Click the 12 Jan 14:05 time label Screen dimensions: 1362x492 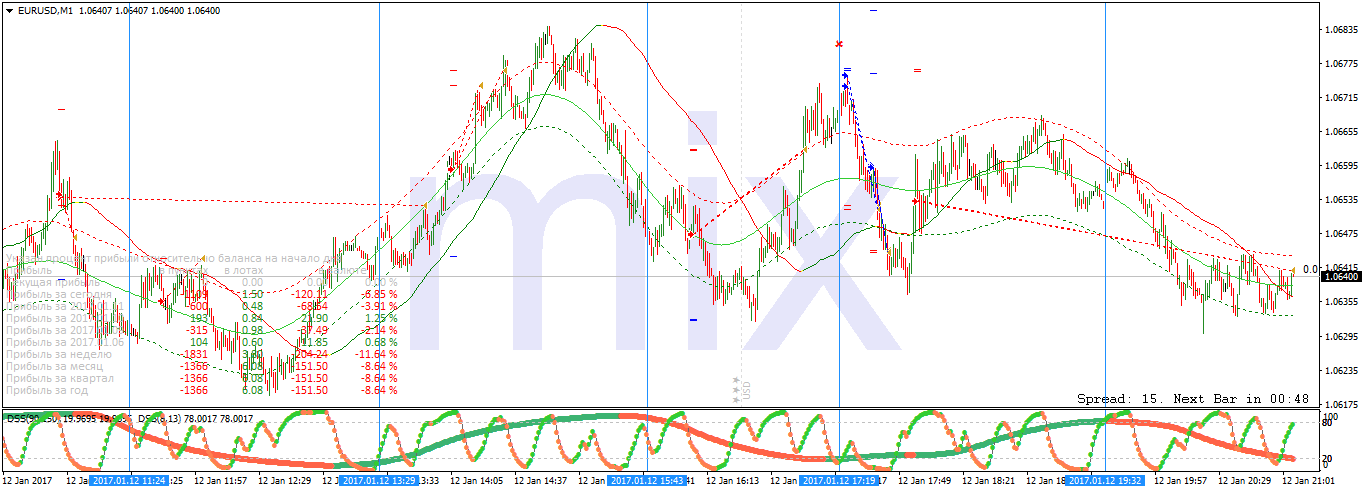(477, 481)
